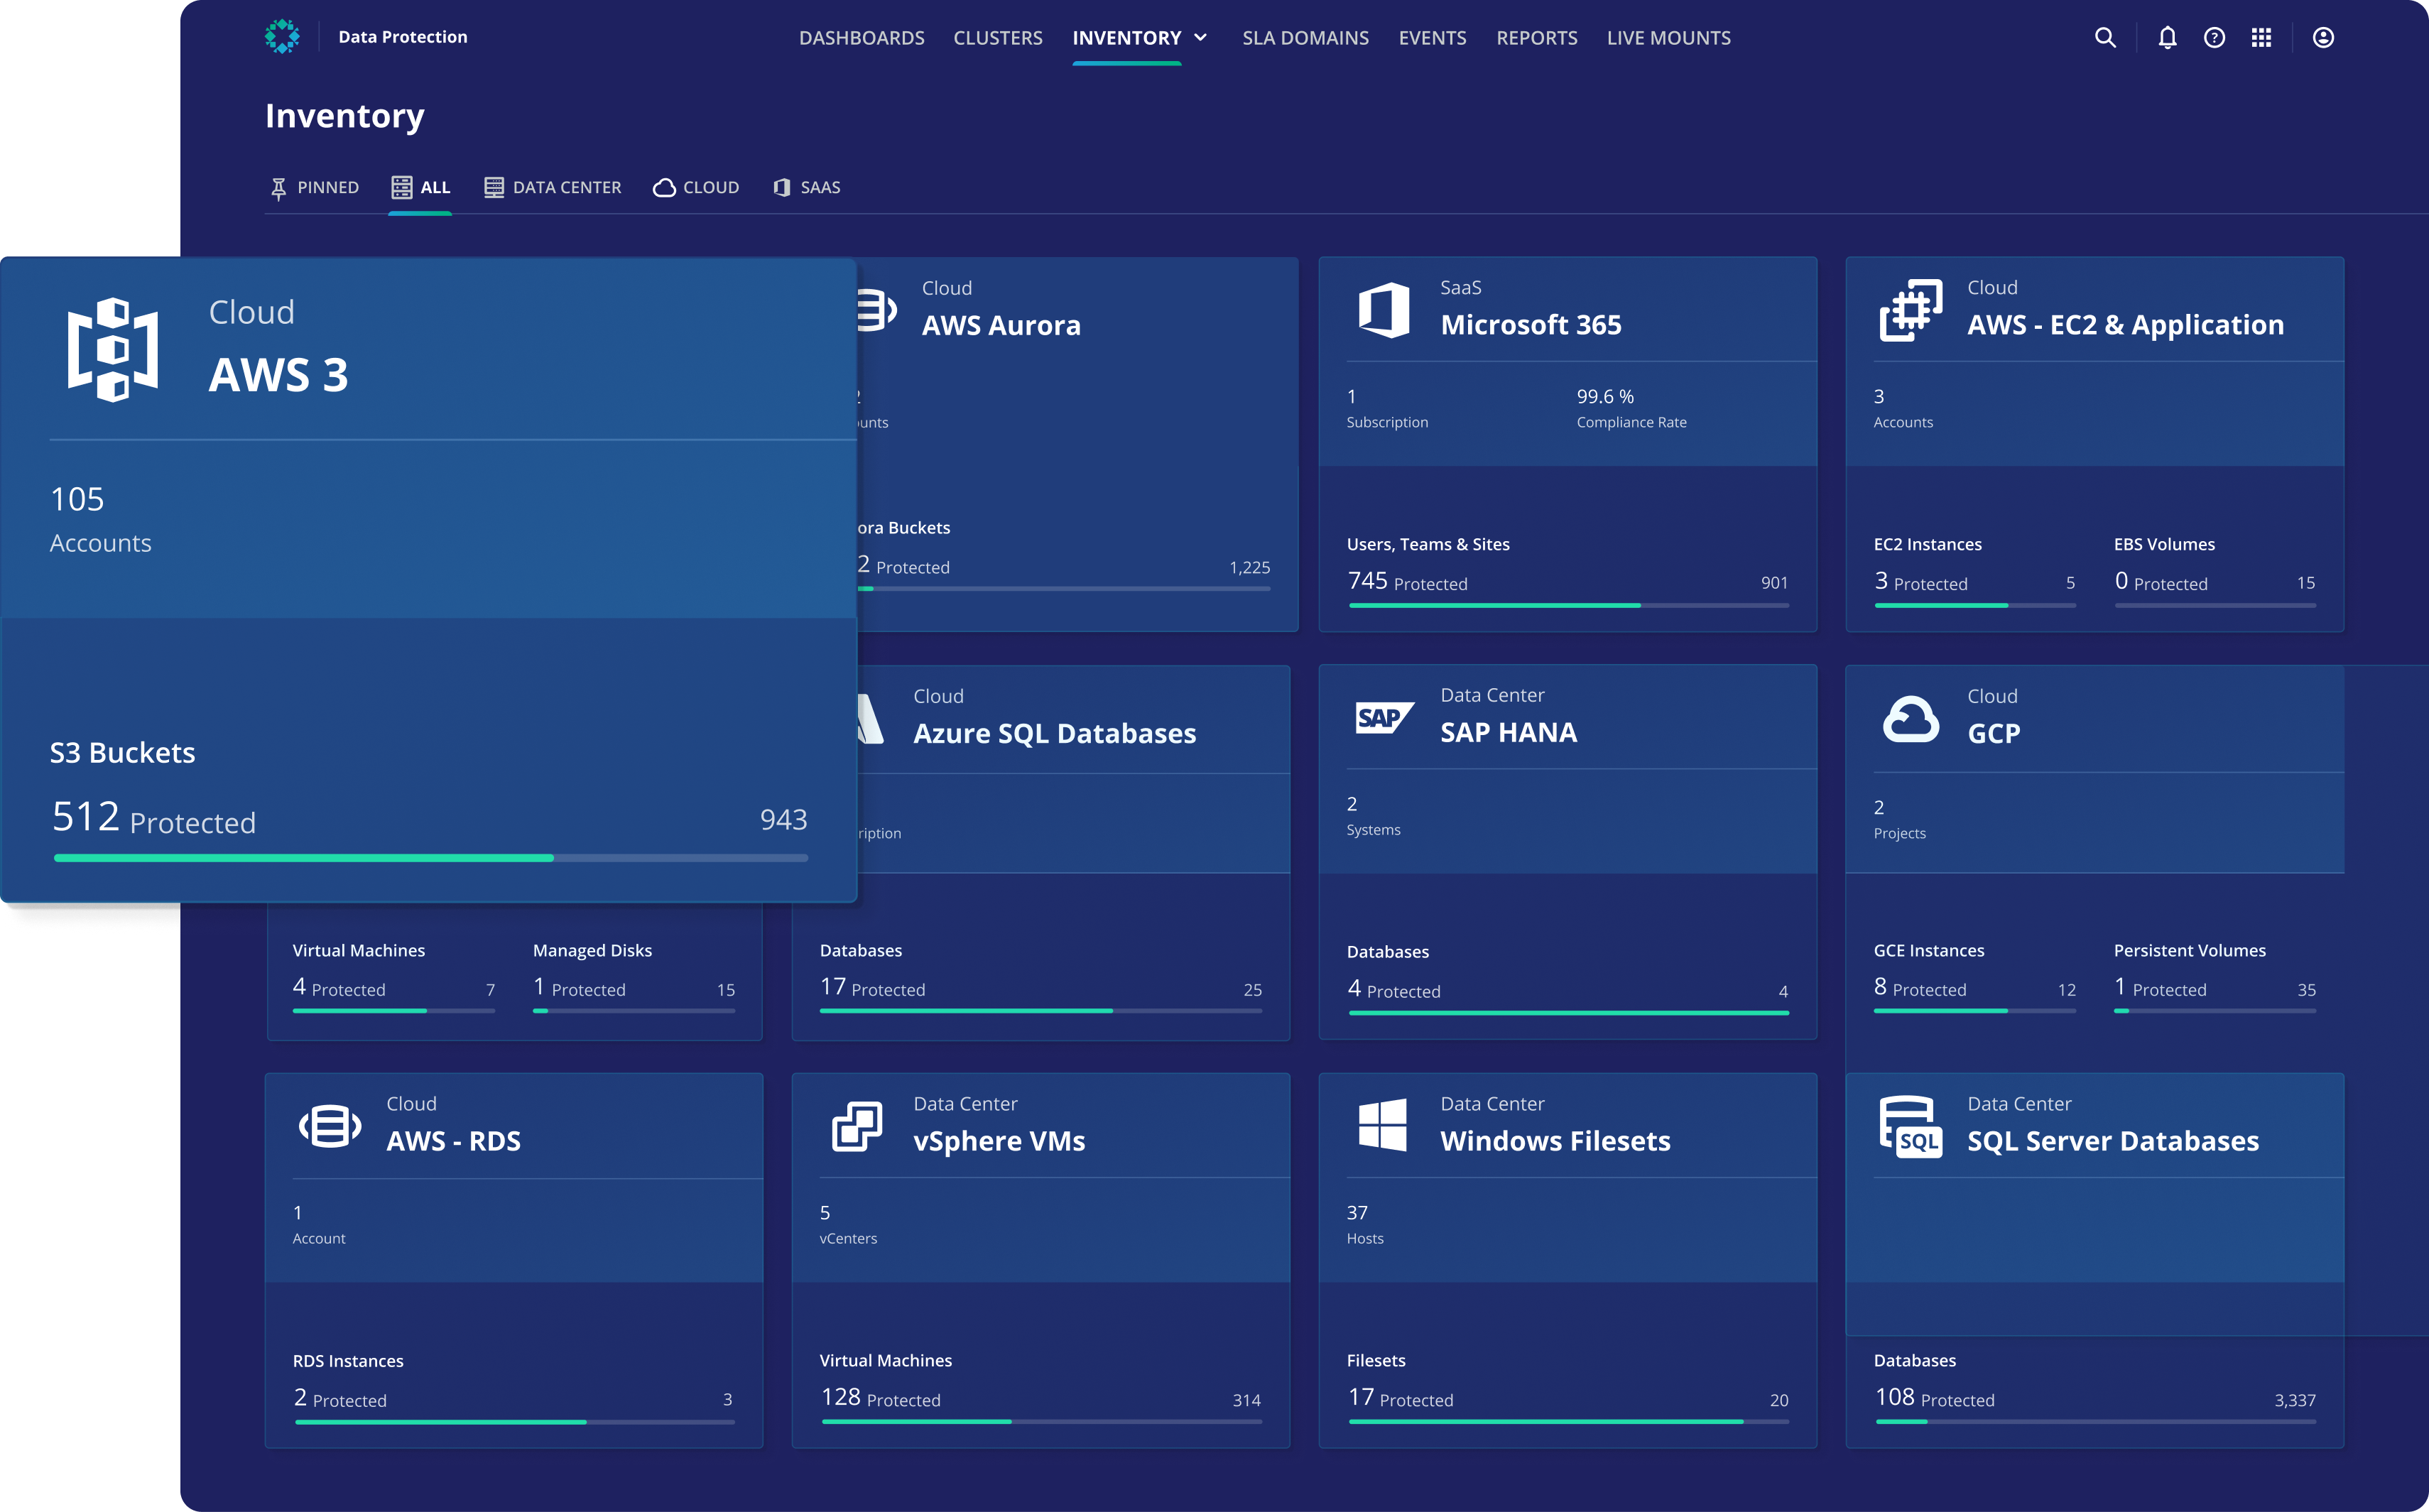Click the SQL Server database icon

coord(1911,1127)
